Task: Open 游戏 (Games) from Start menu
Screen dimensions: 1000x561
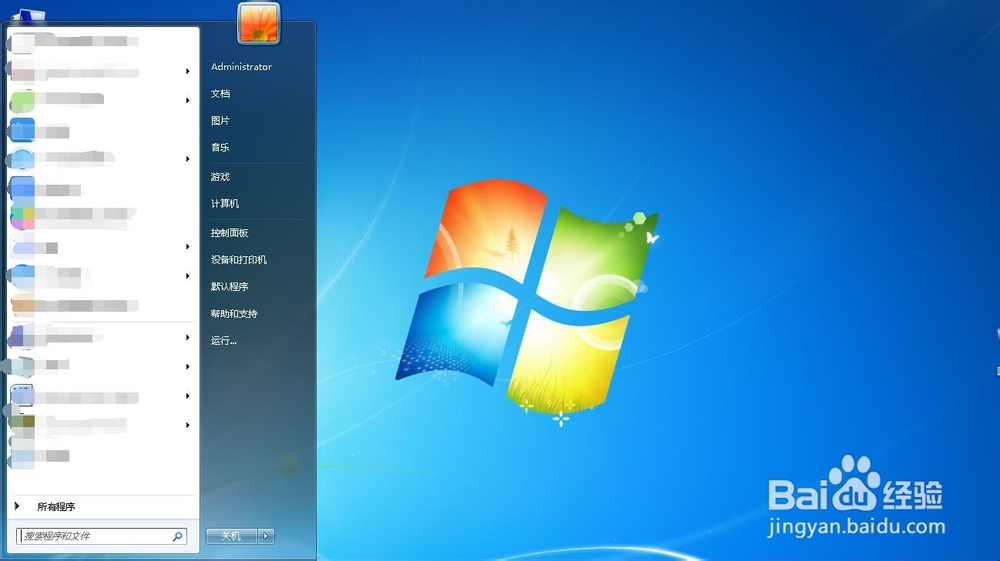Action: pos(220,177)
